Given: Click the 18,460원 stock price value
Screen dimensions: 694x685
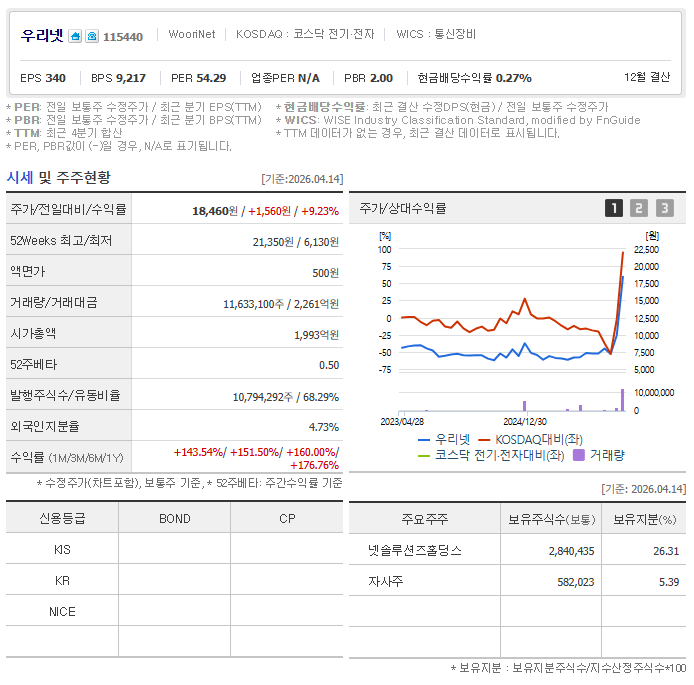Looking at the screenshot, I should [215, 211].
